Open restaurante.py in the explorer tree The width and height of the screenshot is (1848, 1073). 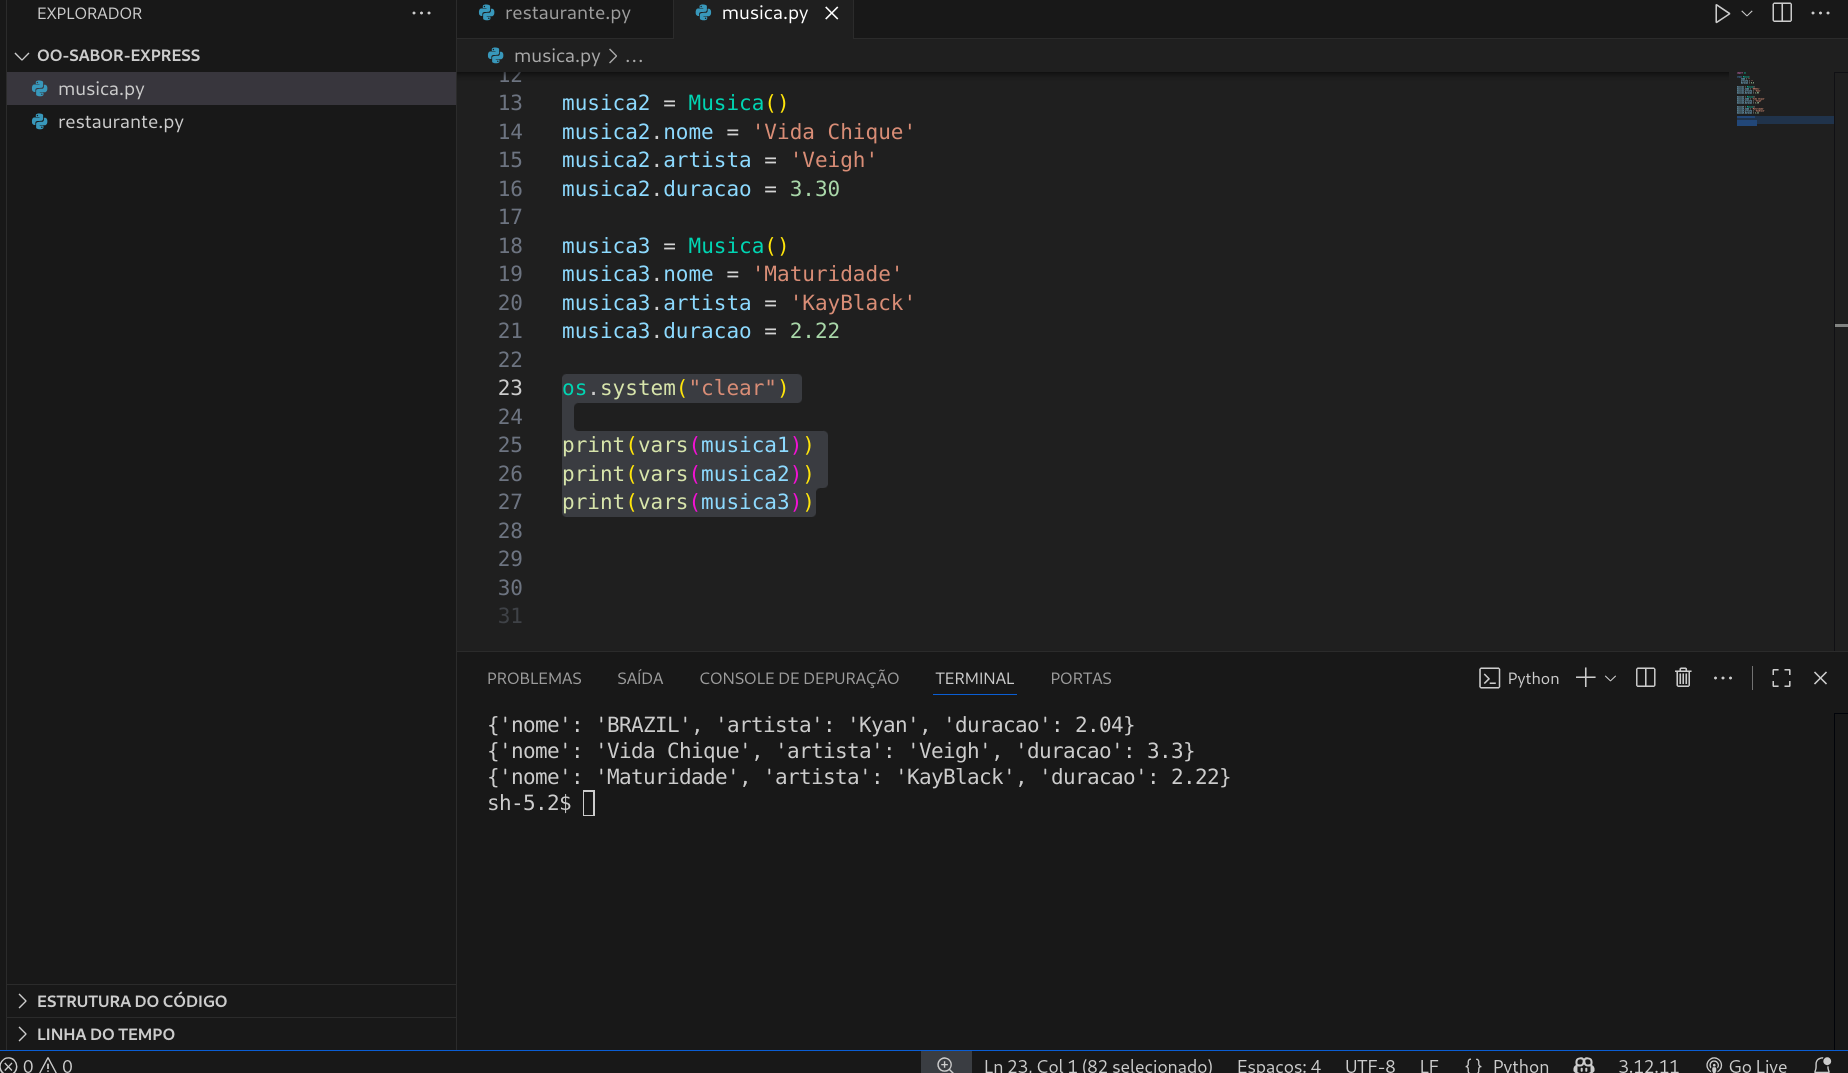pyautogui.click(x=120, y=122)
